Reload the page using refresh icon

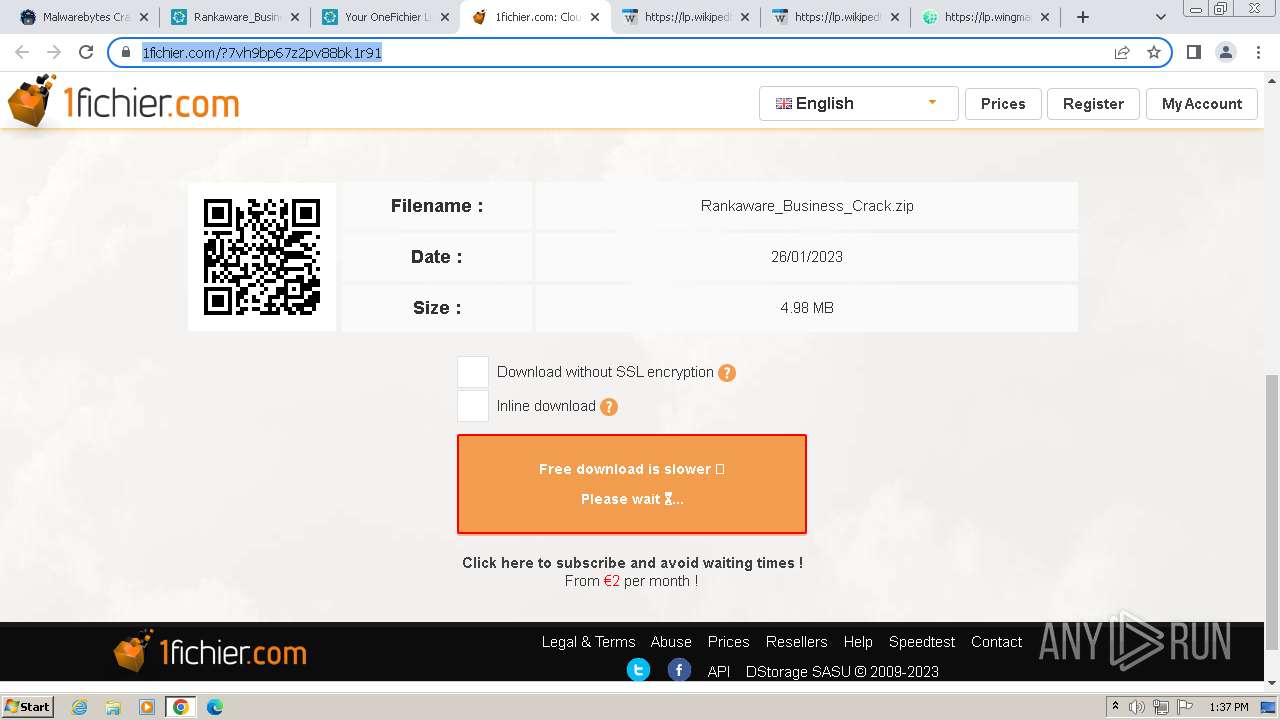pos(86,52)
